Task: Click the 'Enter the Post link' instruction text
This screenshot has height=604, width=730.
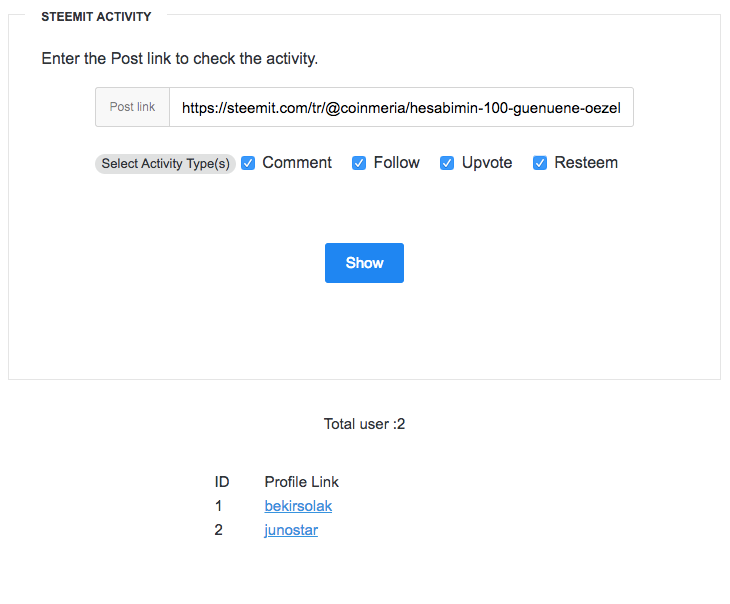Action: pyautogui.click(x=180, y=59)
